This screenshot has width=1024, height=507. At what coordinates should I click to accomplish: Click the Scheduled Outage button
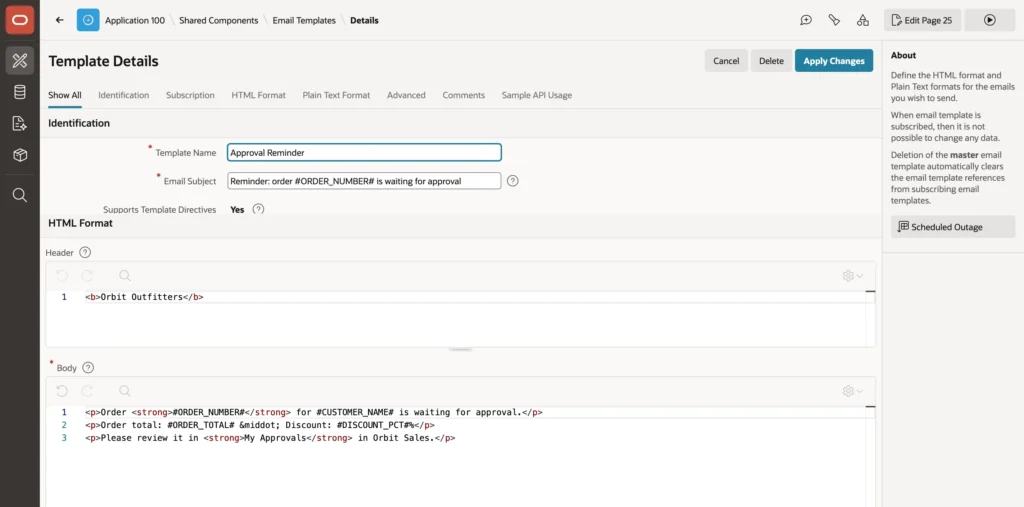point(953,227)
